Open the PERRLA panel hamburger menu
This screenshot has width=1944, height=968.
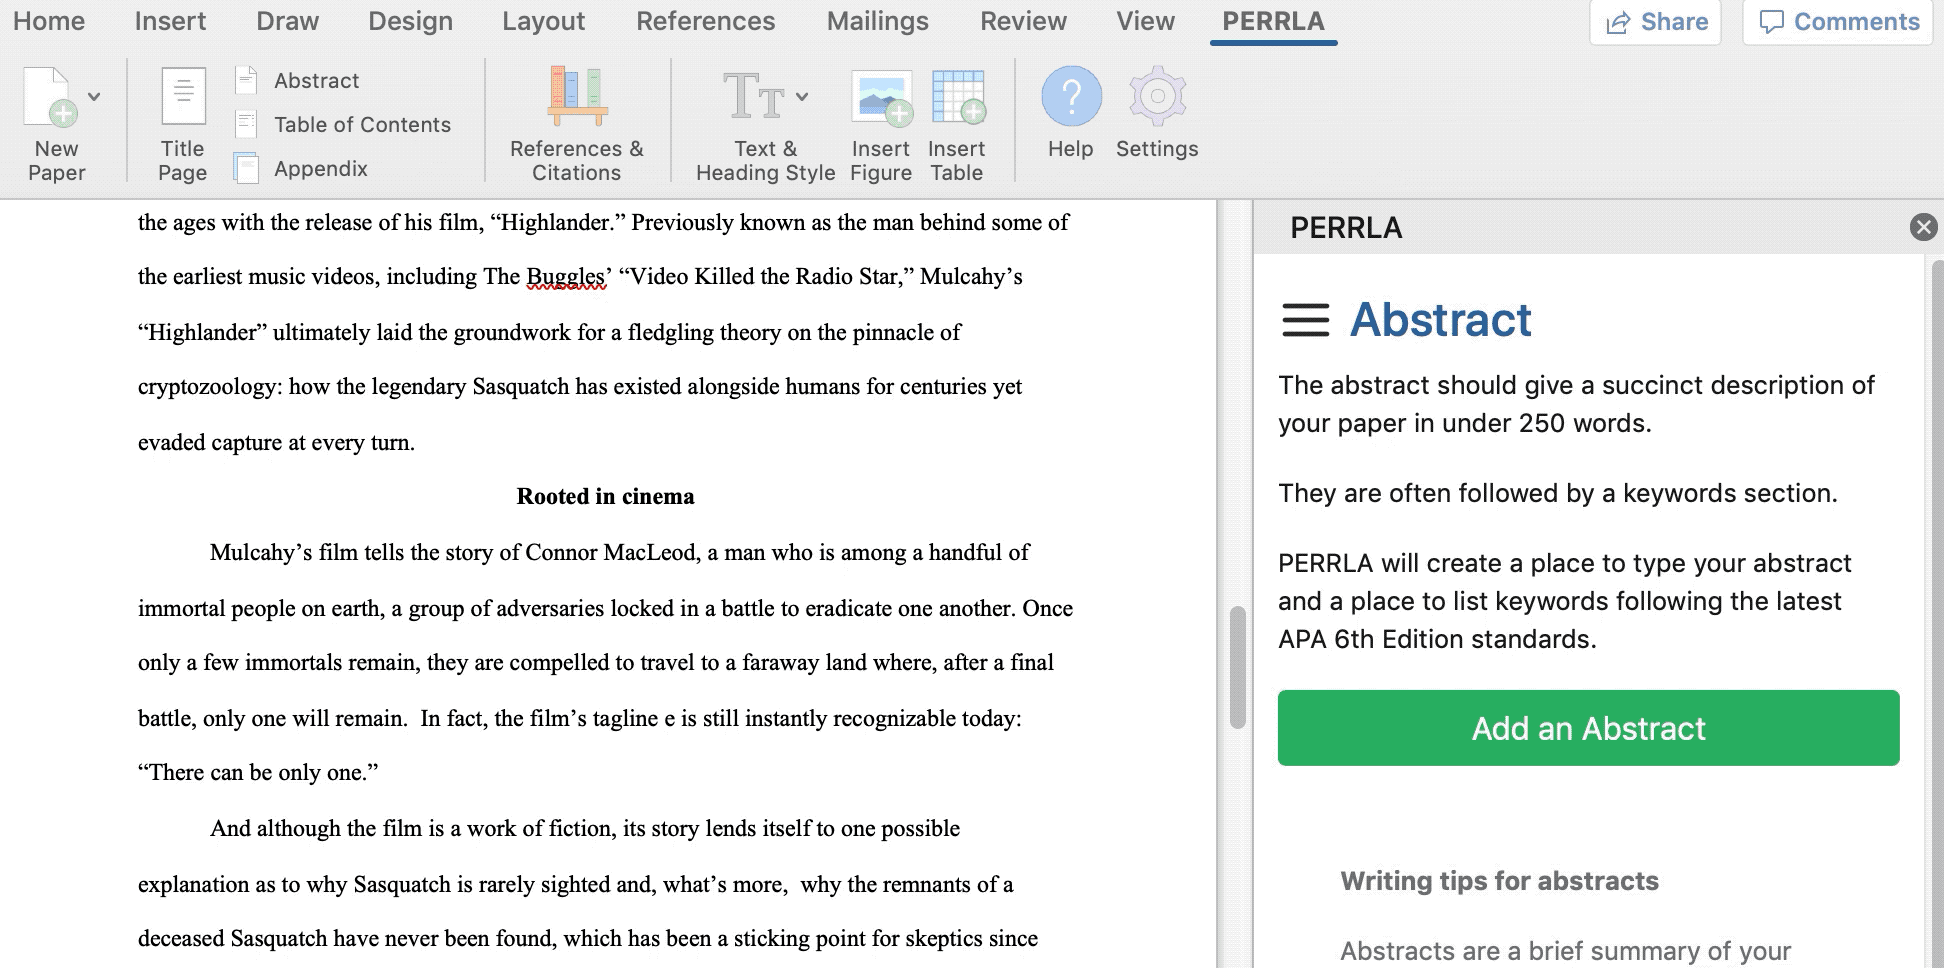coord(1305,321)
